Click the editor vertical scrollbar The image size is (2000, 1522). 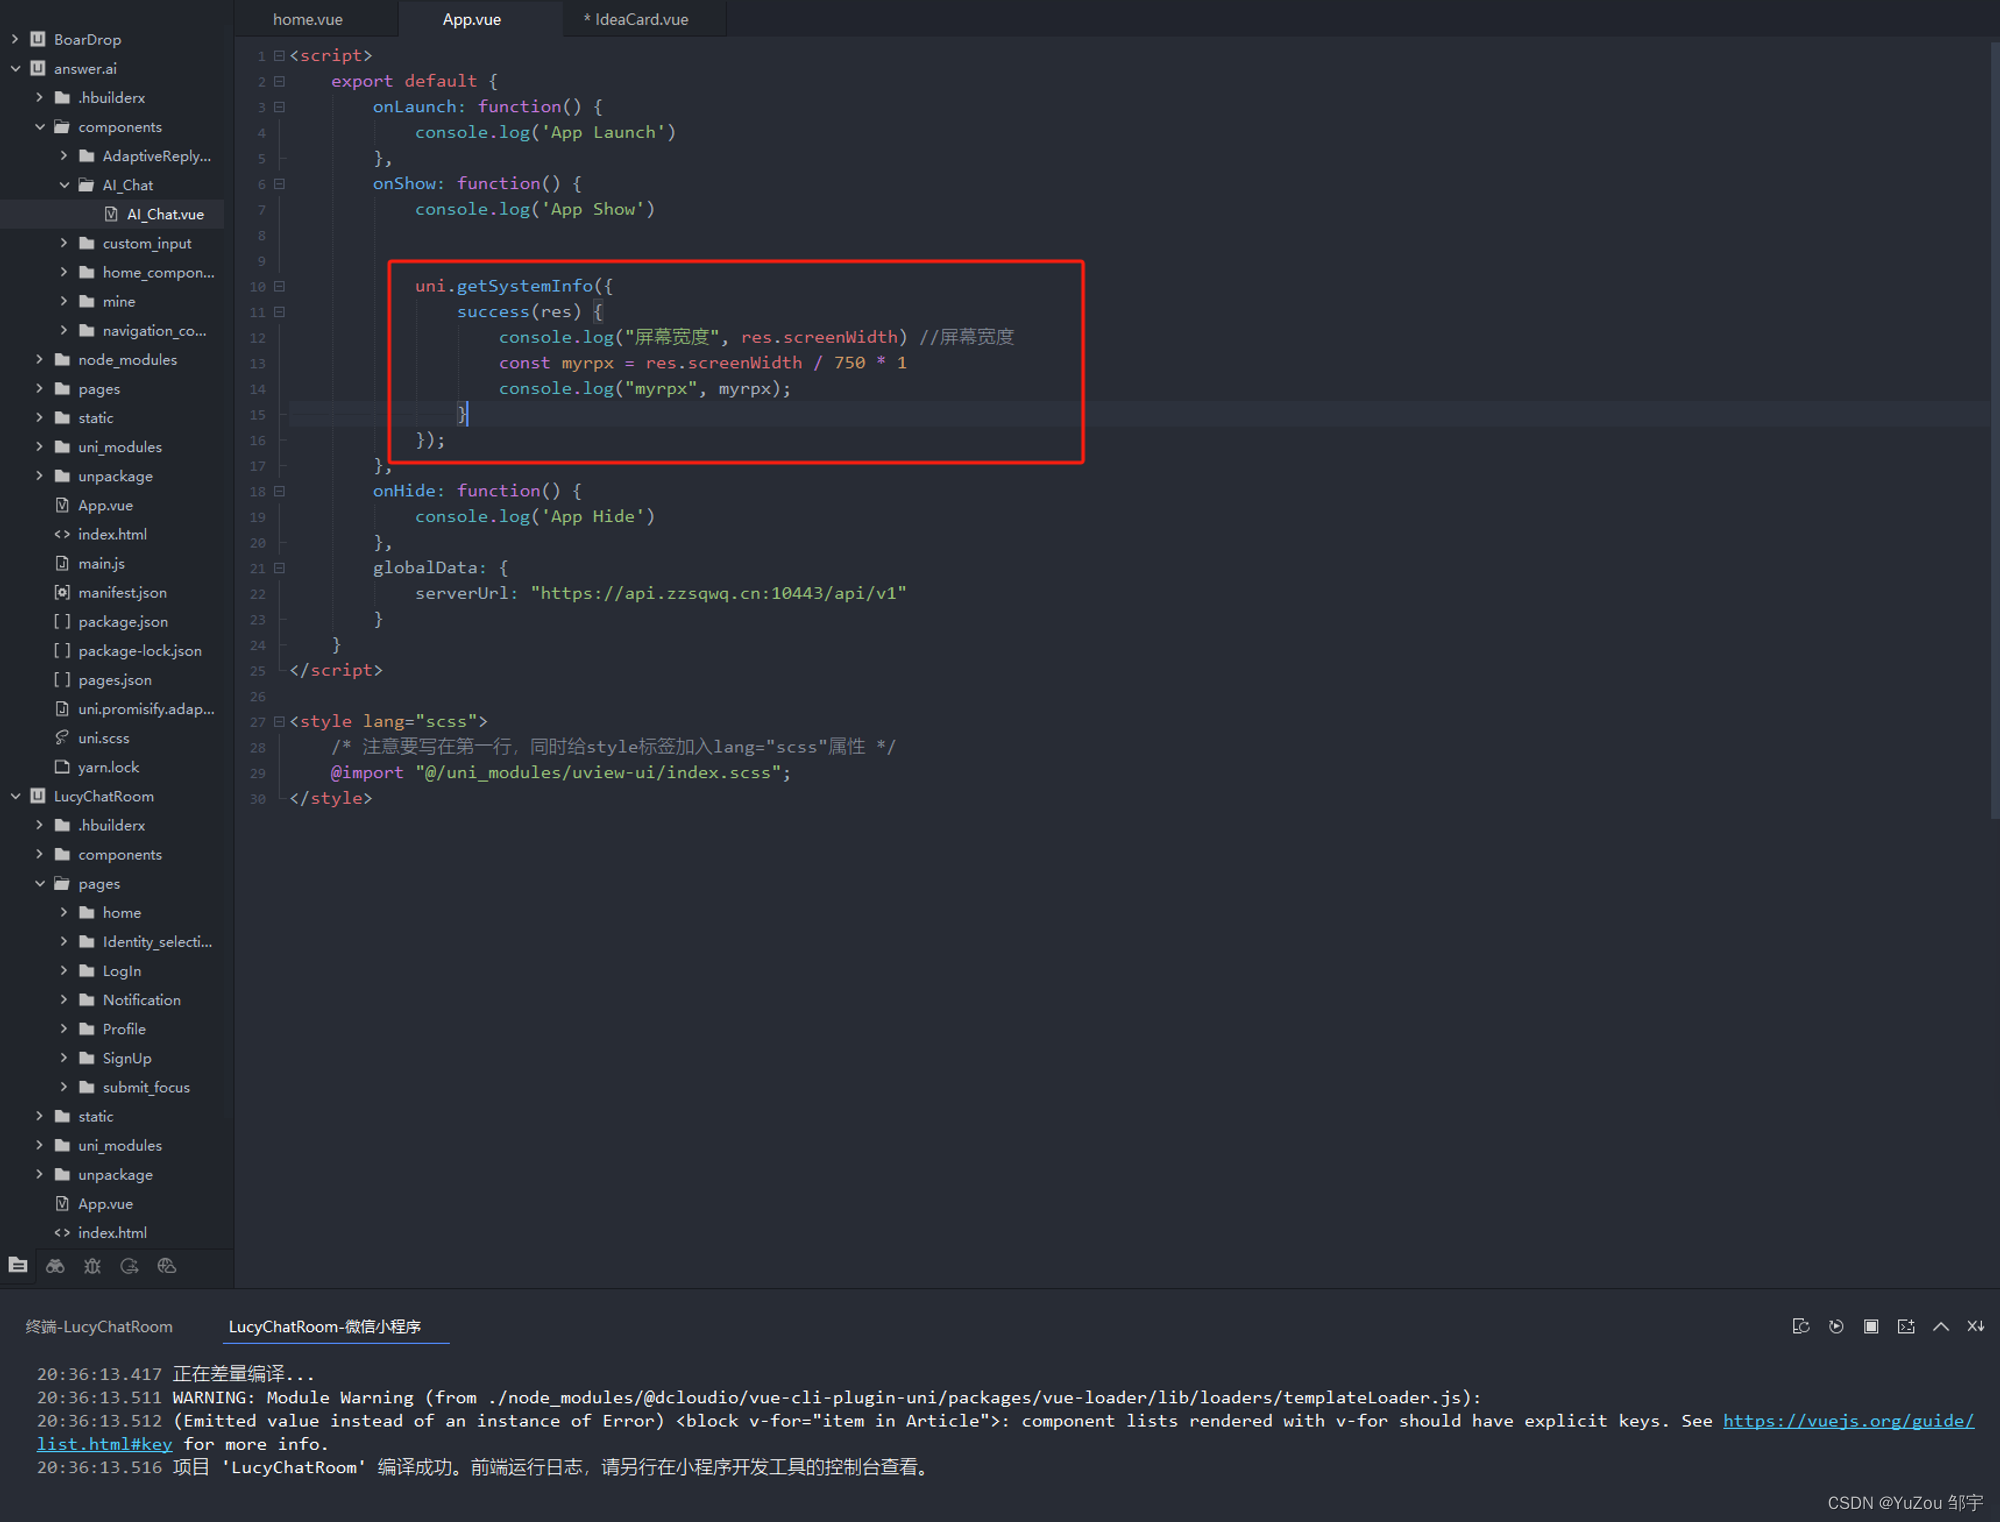click(1994, 430)
